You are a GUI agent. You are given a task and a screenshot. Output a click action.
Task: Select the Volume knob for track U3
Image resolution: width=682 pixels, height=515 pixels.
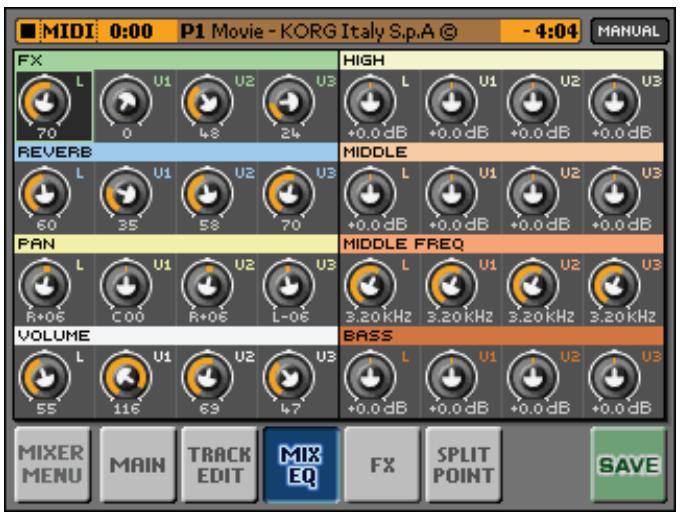click(x=289, y=377)
